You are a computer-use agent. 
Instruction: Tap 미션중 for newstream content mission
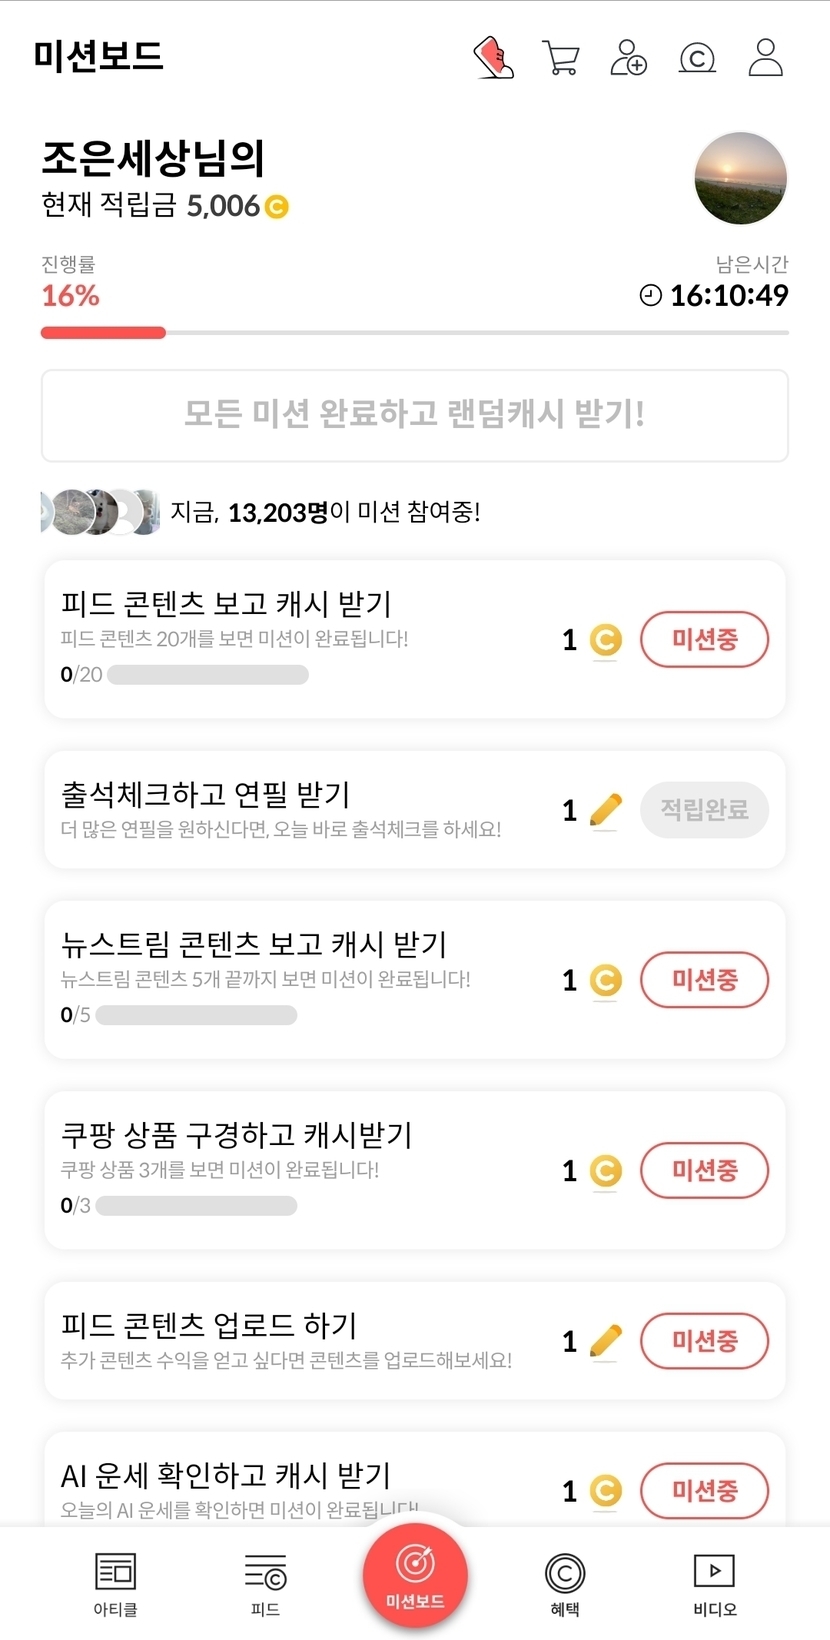pos(704,980)
